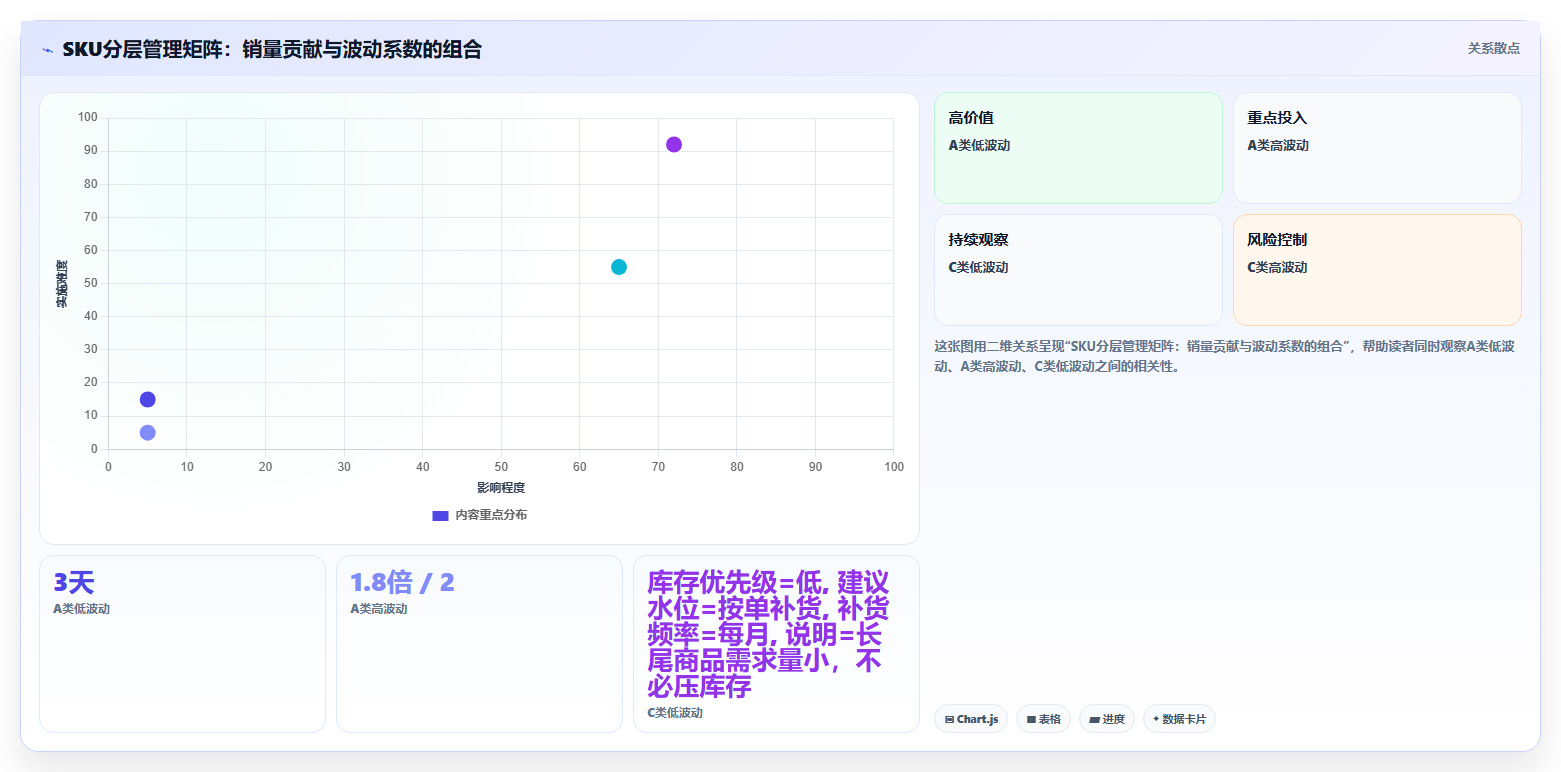Click the 影响程度 x-axis title
This screenshot has width=1561, height=772.
501,488
